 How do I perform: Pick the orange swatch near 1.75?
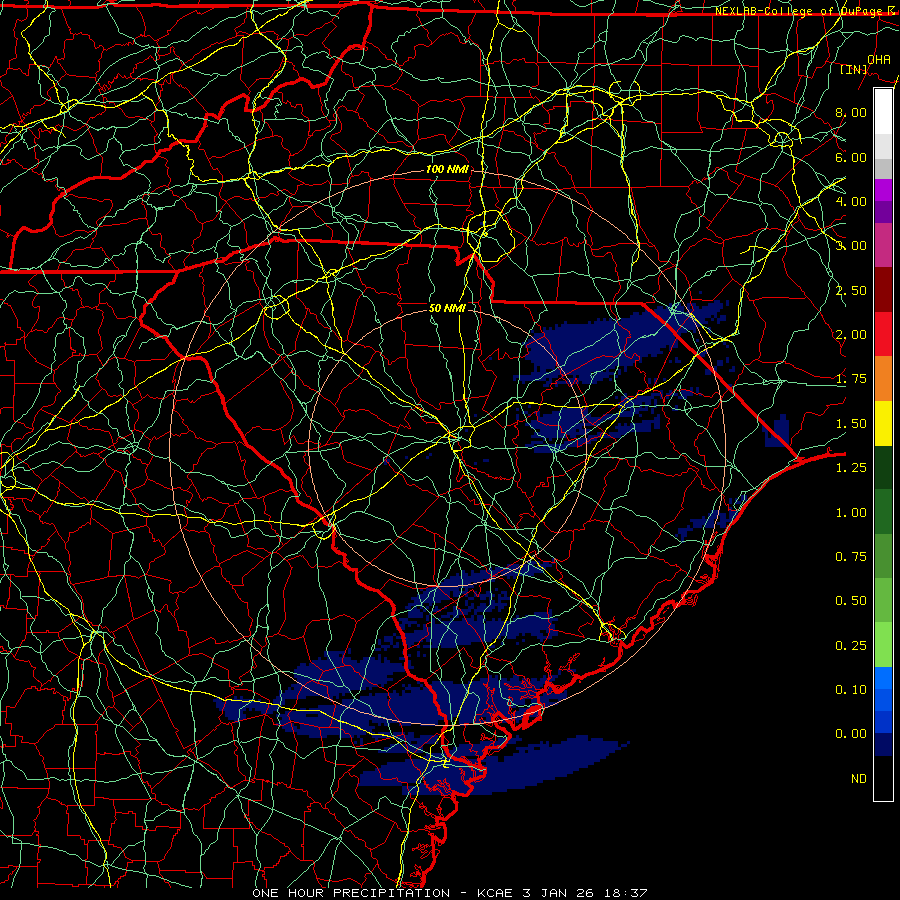[x=883, y=379]
